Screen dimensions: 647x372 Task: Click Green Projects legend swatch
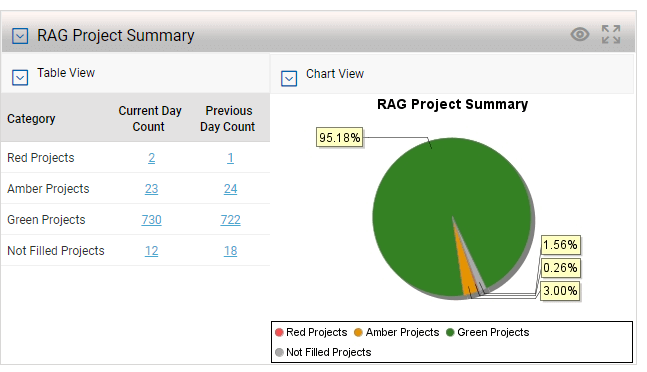tap(450, 332)
